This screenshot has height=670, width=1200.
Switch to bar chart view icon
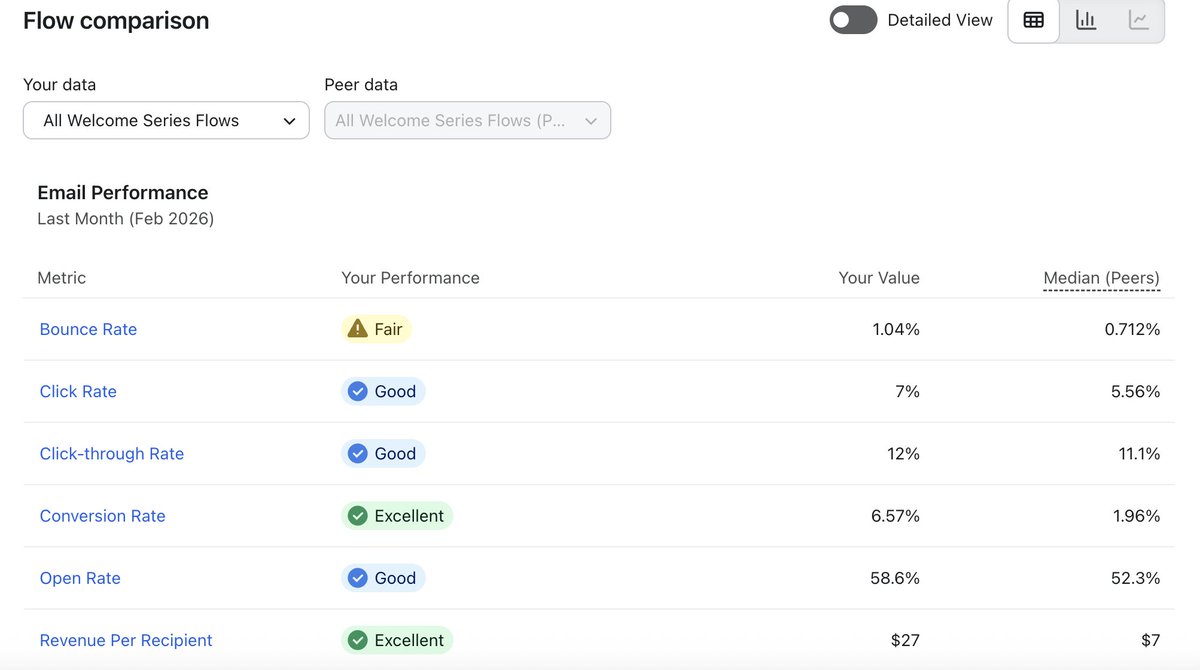[x=1086, y=20]
